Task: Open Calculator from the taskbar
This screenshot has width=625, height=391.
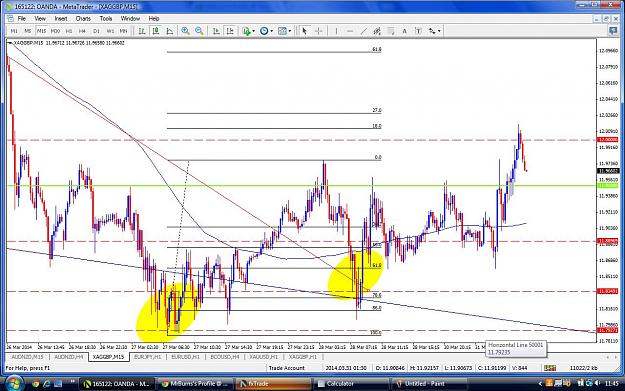Action: [352, 384]
